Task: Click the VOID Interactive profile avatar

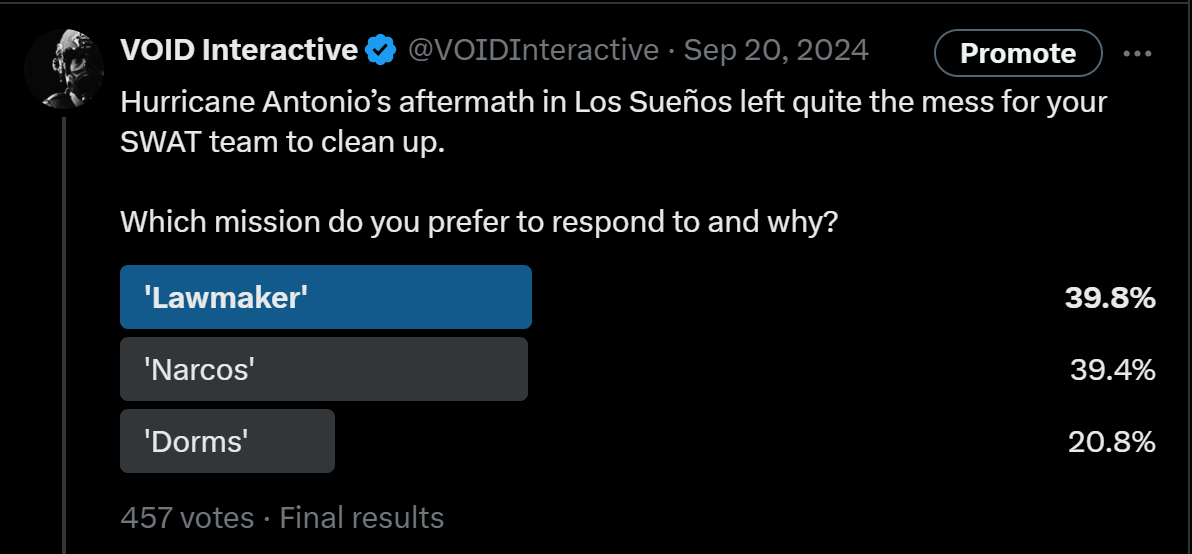Action: click(x=64, y=68)
